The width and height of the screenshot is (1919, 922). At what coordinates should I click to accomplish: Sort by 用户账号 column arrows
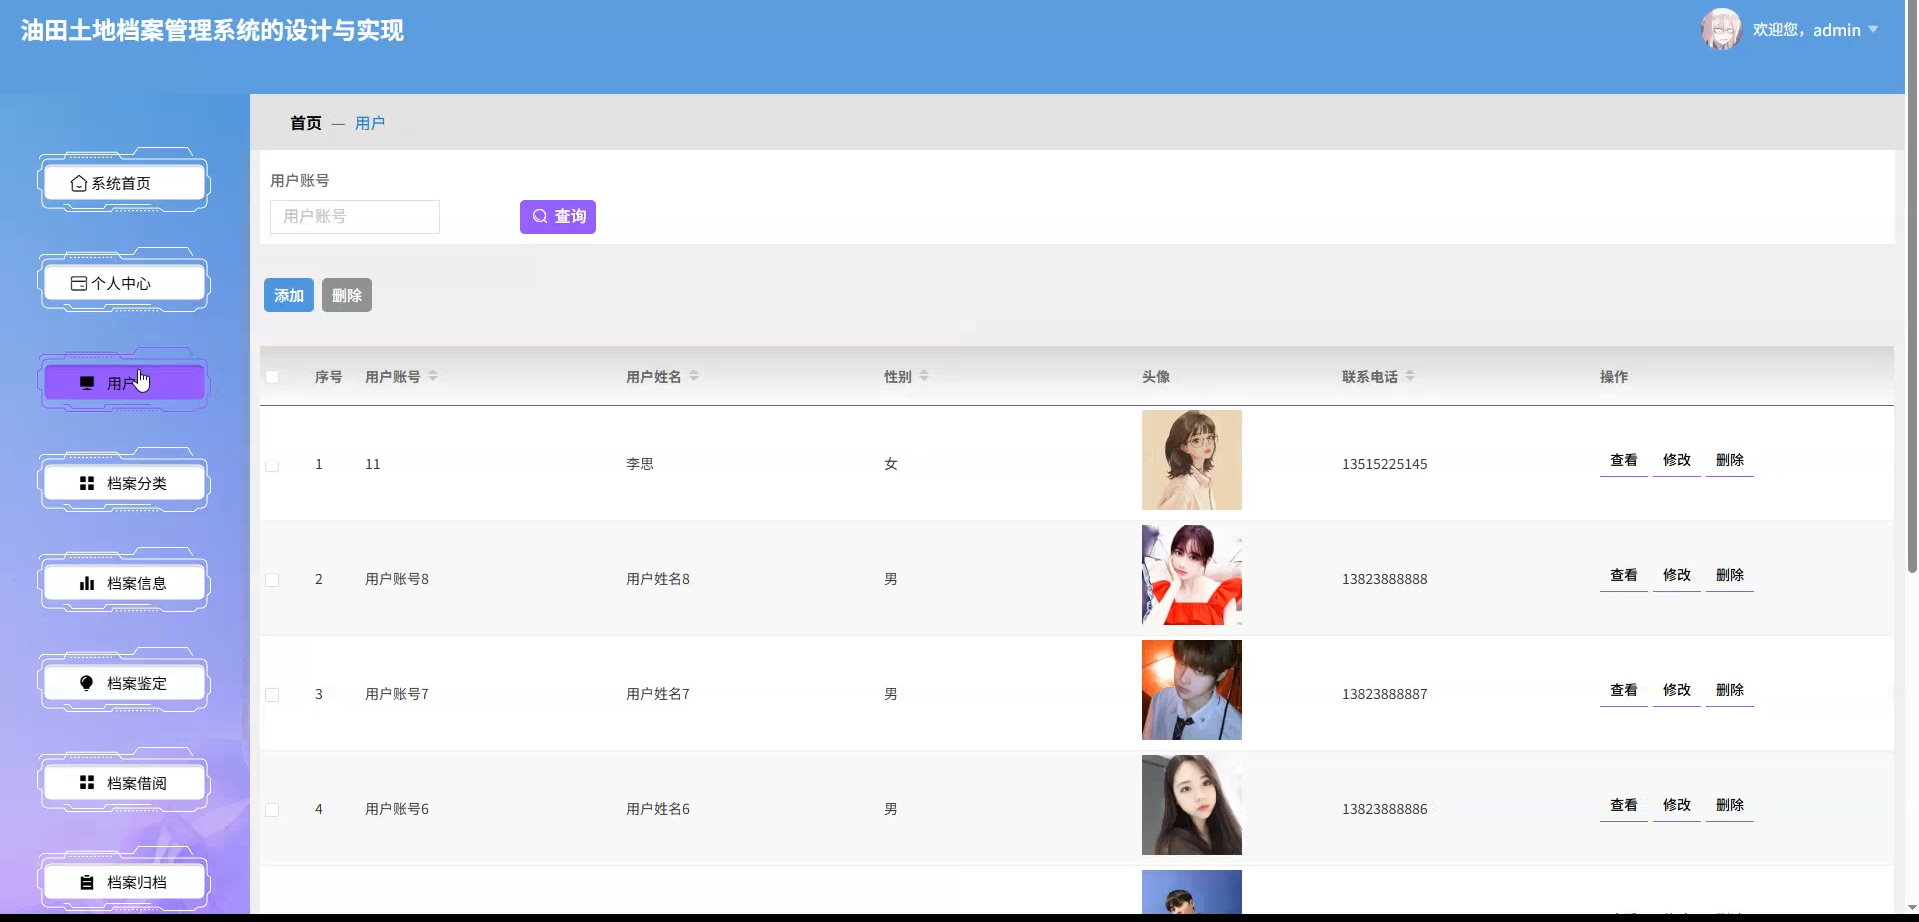pos(433,376)
